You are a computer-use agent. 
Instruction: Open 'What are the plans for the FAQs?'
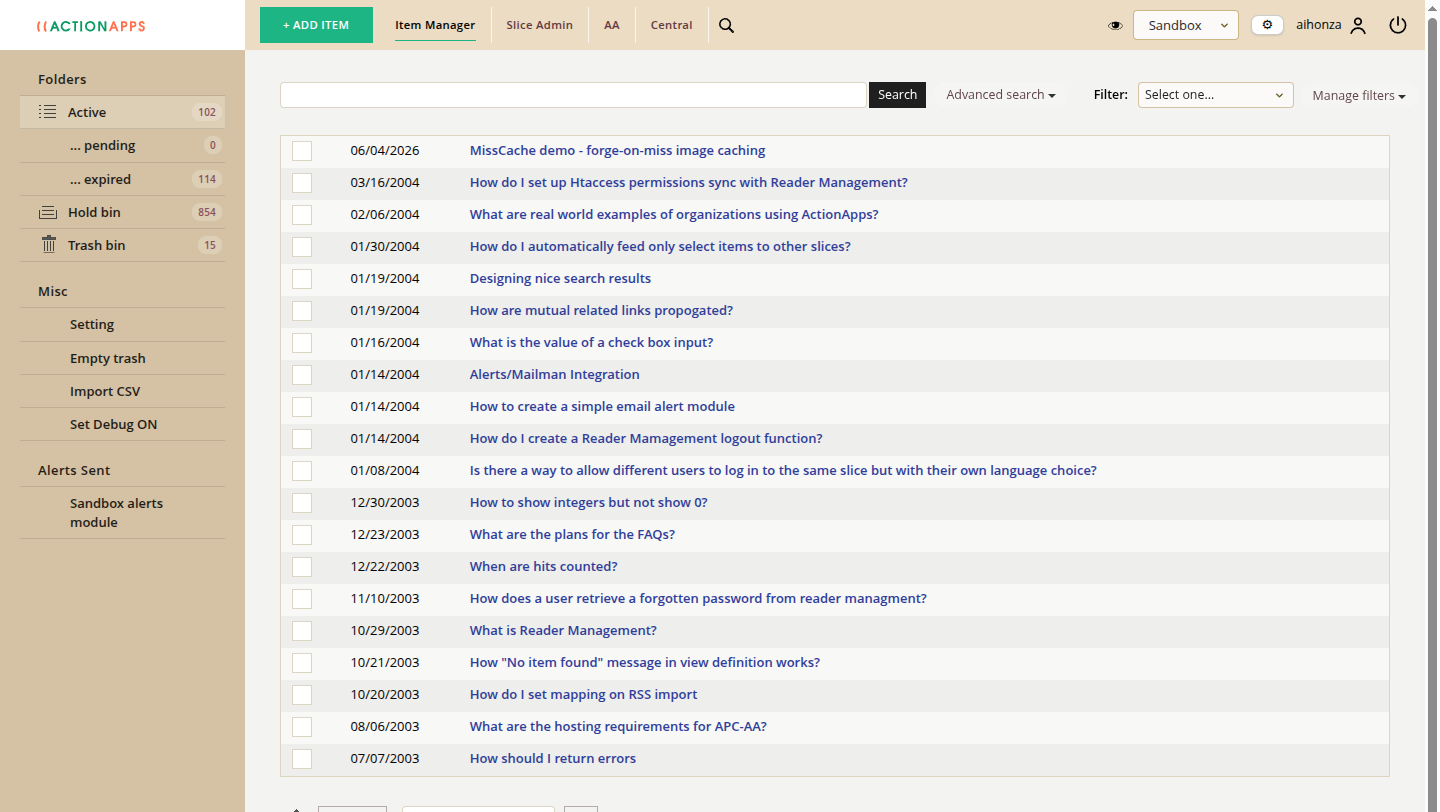tap(572, 535)
